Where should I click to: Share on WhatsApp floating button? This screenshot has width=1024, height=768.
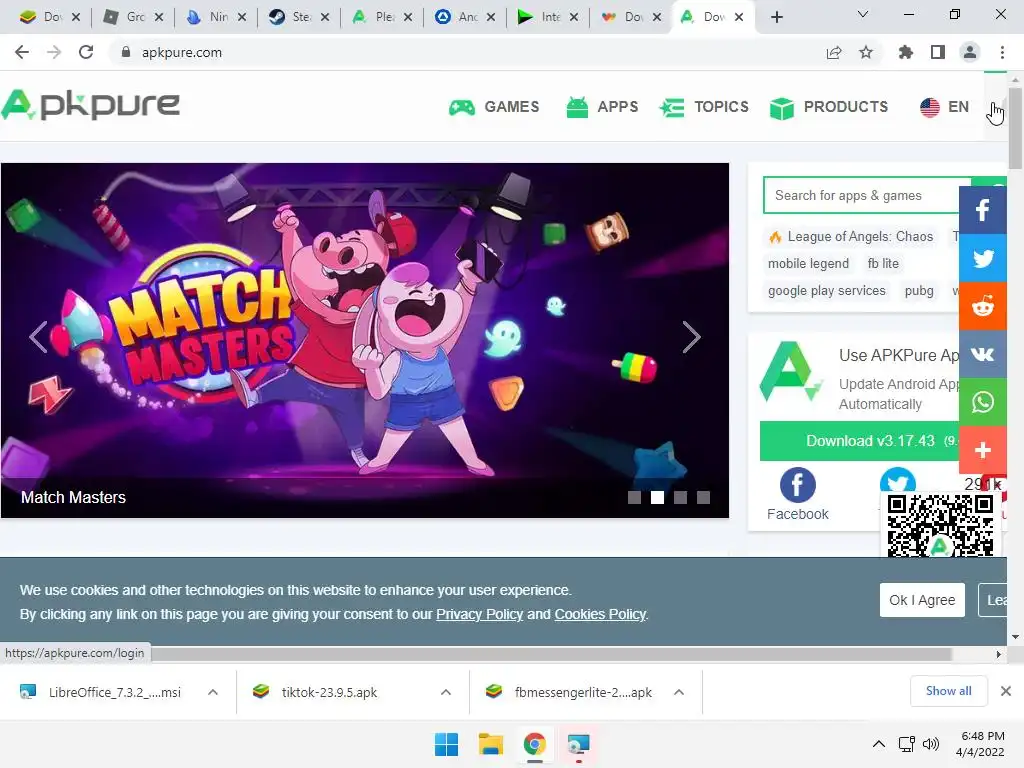tap(982, 402)
